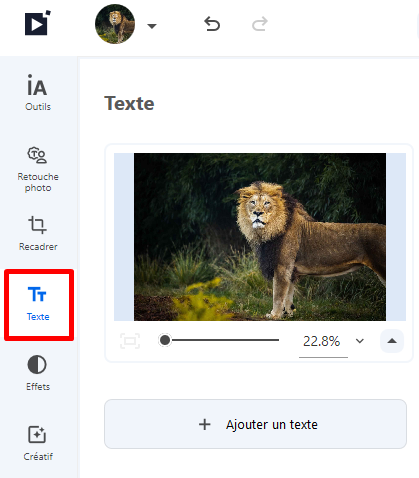Select the Texte tab in sidebar
This screenshot has width=419, height=478.
[38, 304]
